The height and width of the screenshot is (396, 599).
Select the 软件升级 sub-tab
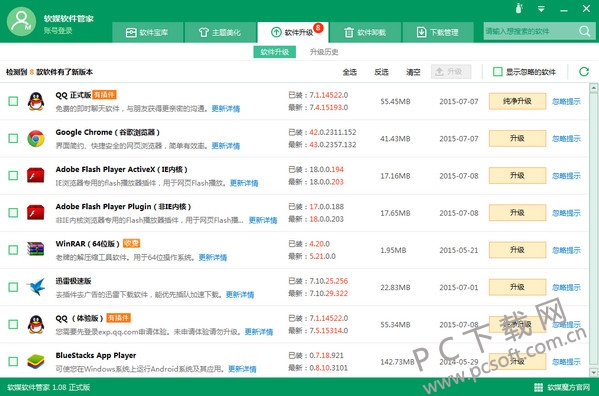(x=275, y=52)
